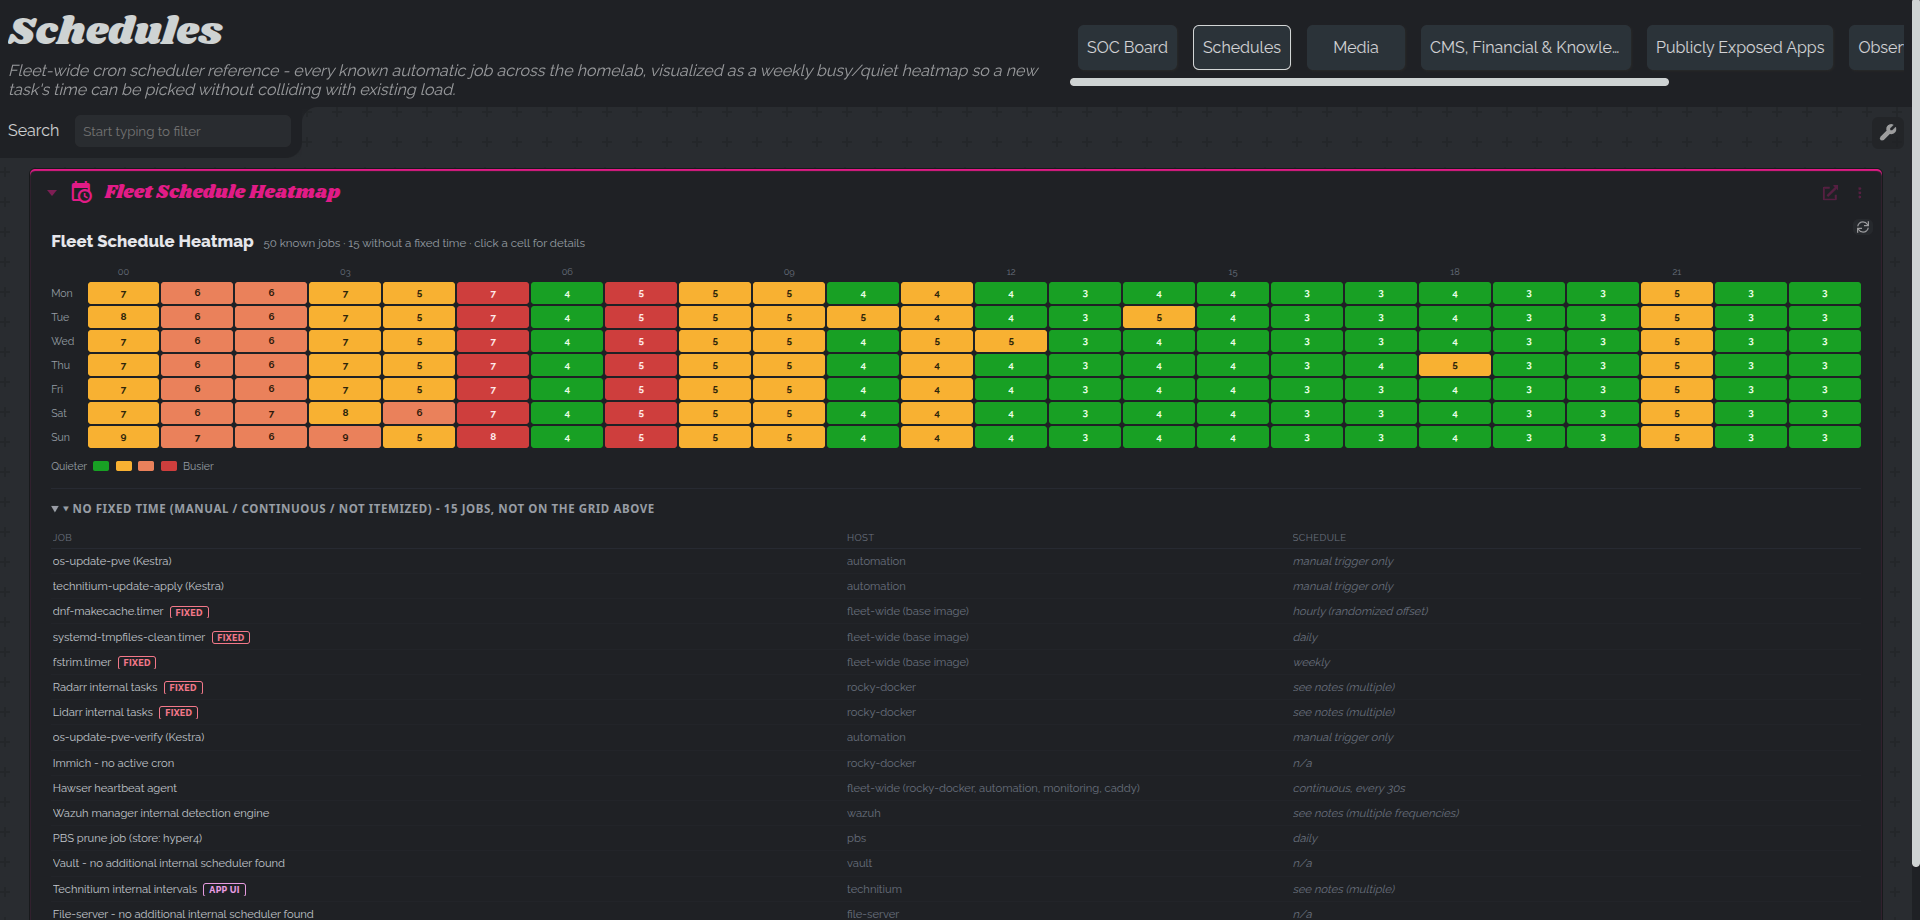The image size is (1920, 920).
Task: Click the FIXED badge on systemd-tmpfiles-clean.timer
Action: [231, 637]
